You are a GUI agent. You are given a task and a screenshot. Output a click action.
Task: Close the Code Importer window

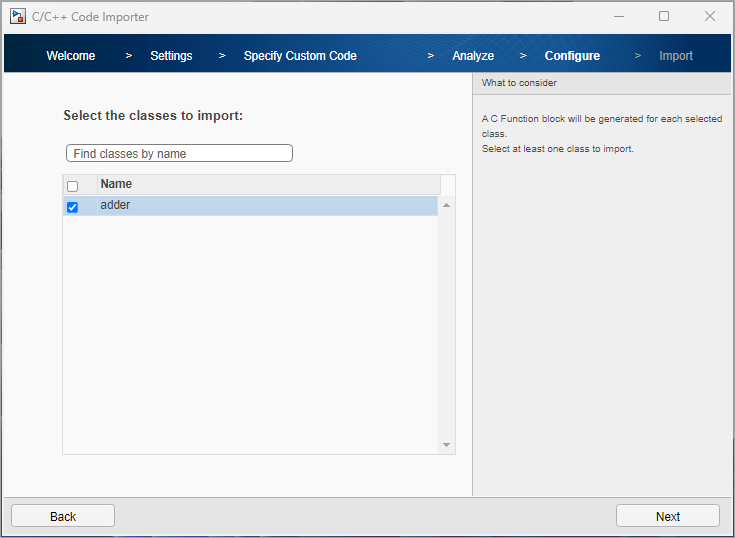click(710, 16)
